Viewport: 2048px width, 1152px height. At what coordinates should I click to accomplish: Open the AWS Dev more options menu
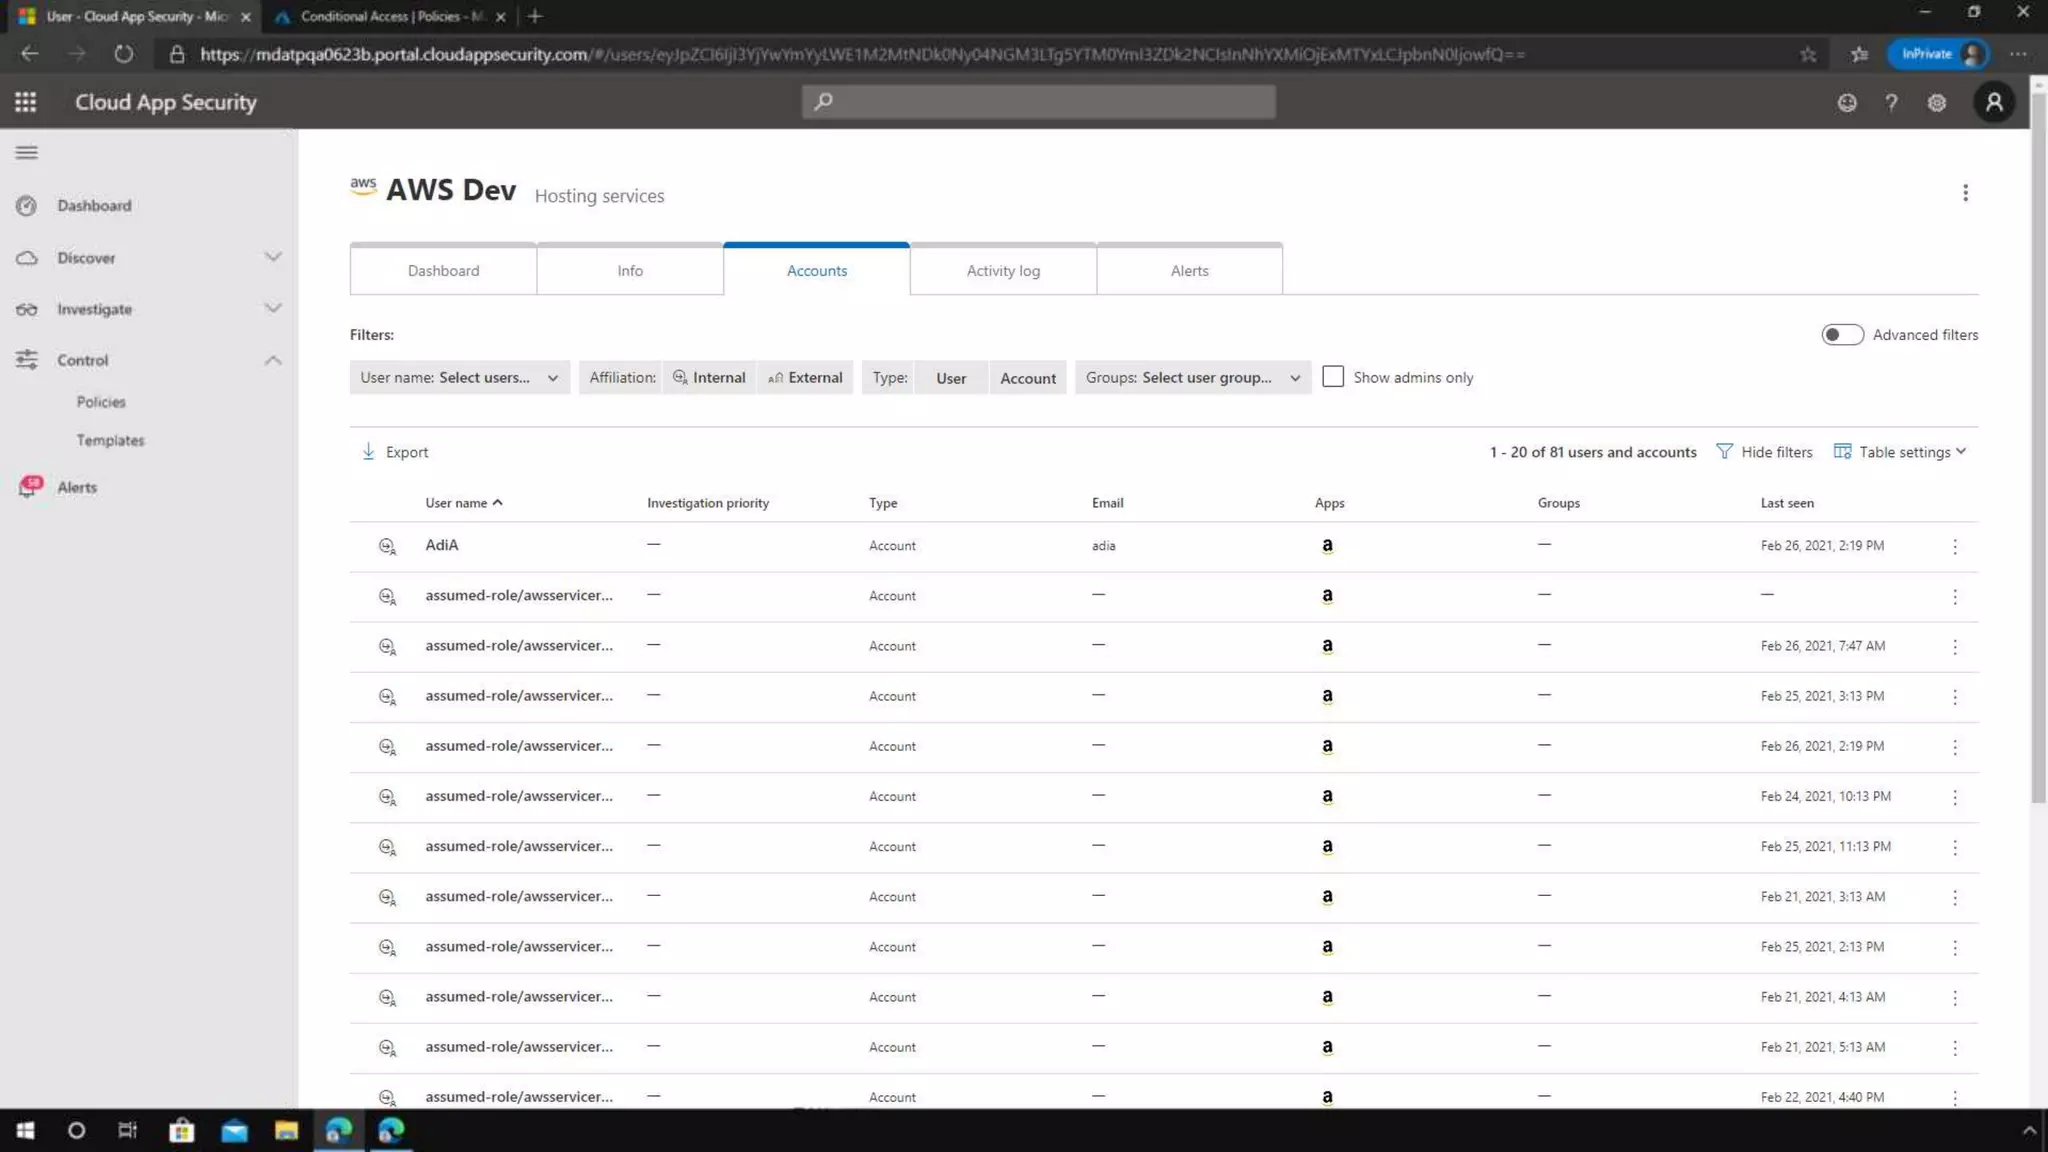[1965, 193]
